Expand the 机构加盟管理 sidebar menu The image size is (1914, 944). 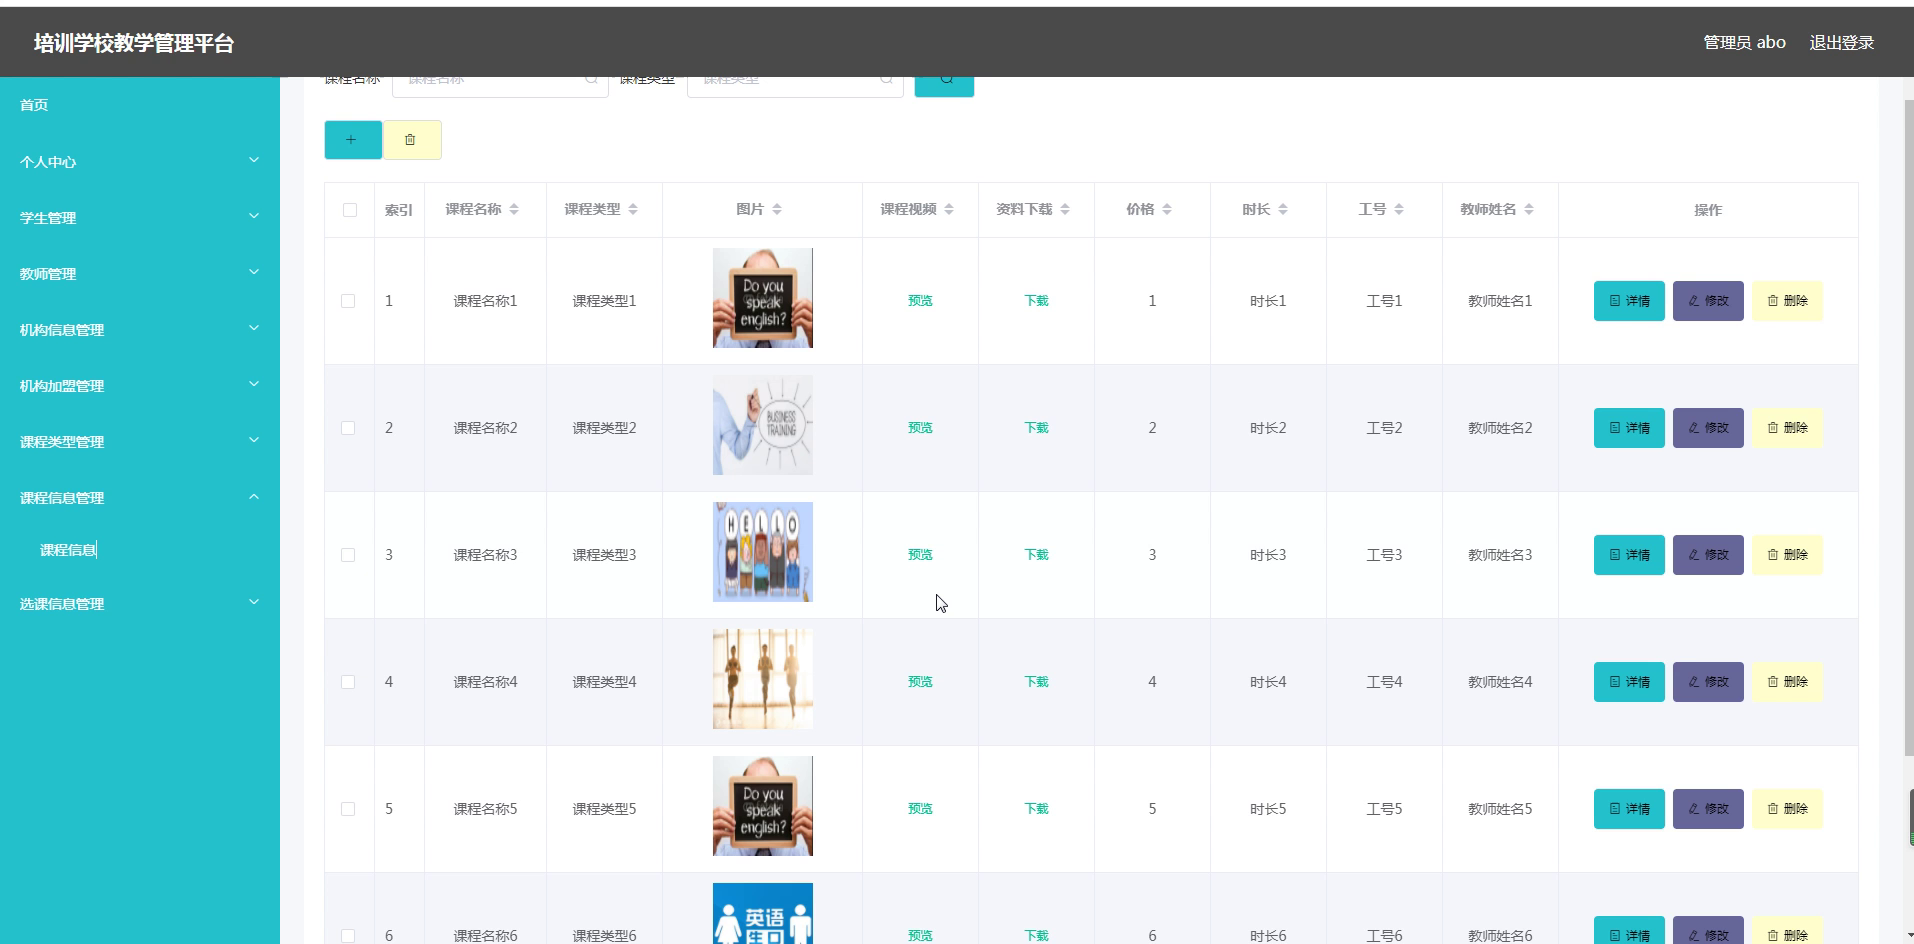[x=140, y=385]
